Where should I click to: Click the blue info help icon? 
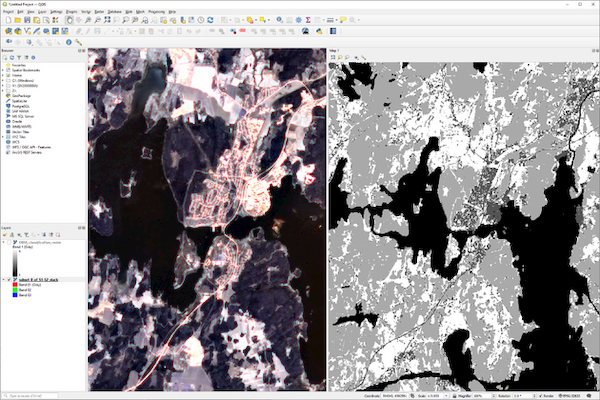coord(69,42)
